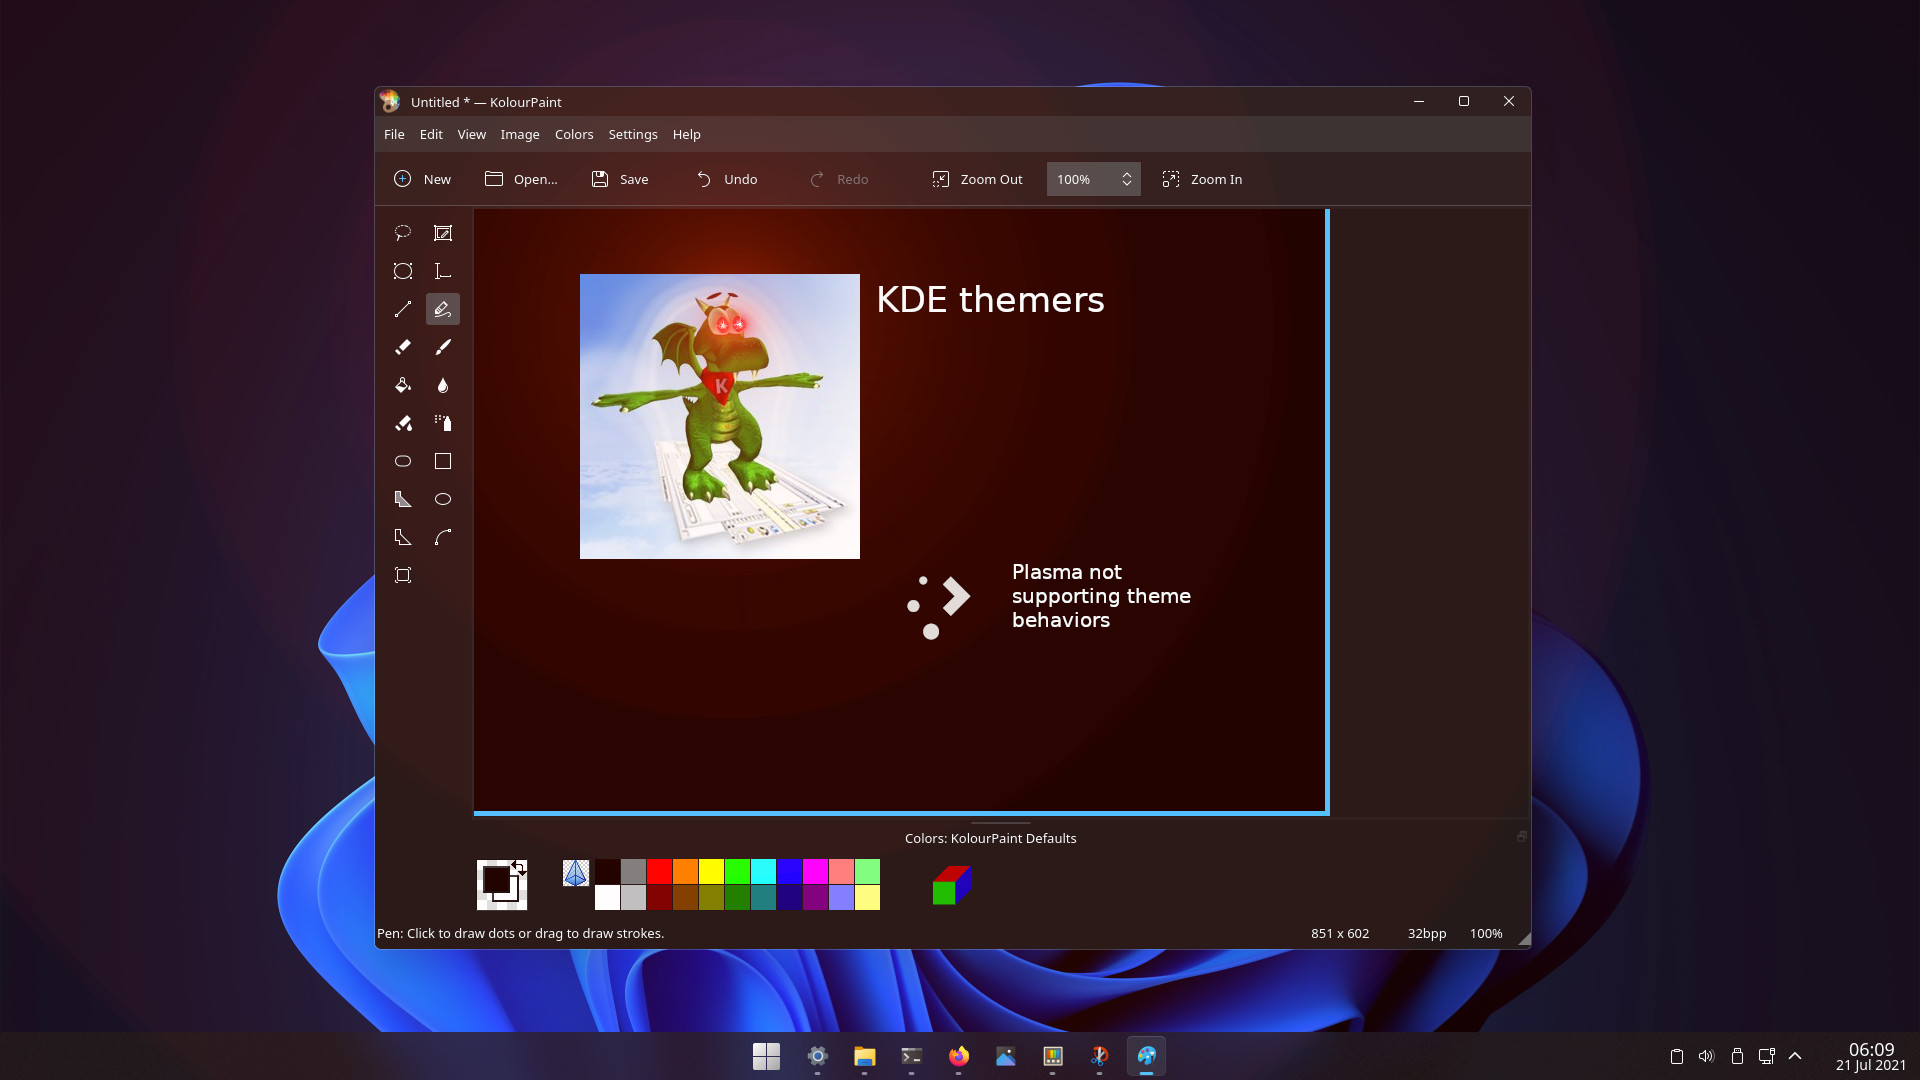Select the Color Picker droplet tool
The image size is (1920, 1080).
click(443, 385)
